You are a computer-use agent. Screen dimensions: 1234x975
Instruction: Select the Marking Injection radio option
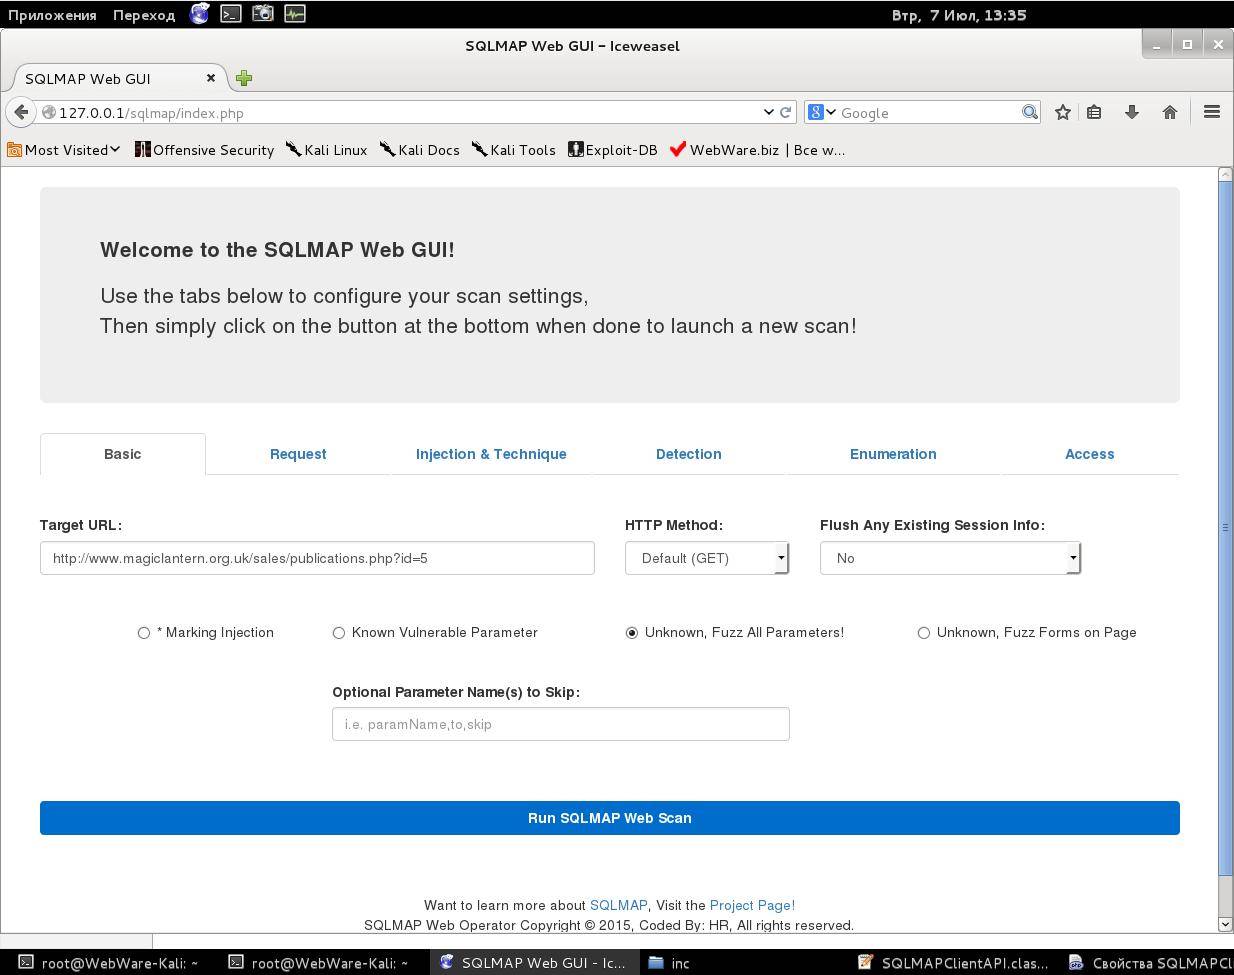[x=144, y=633]
